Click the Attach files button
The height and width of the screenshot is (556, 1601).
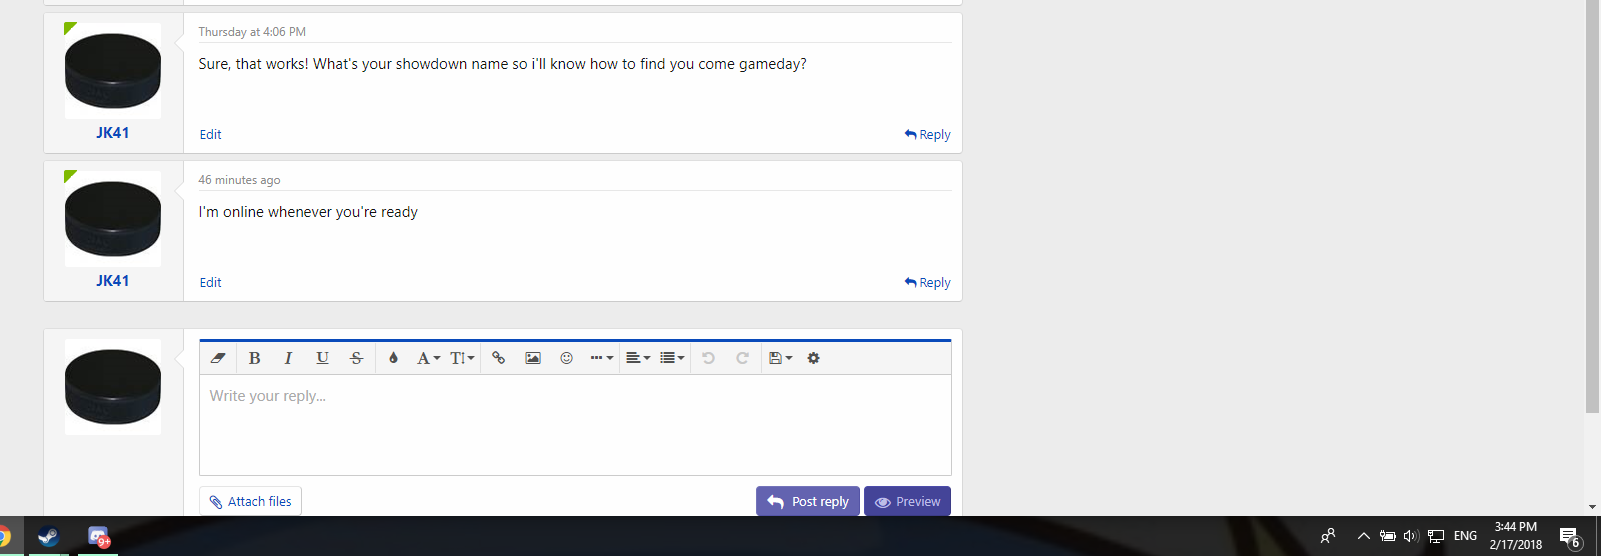click(250, 502)
